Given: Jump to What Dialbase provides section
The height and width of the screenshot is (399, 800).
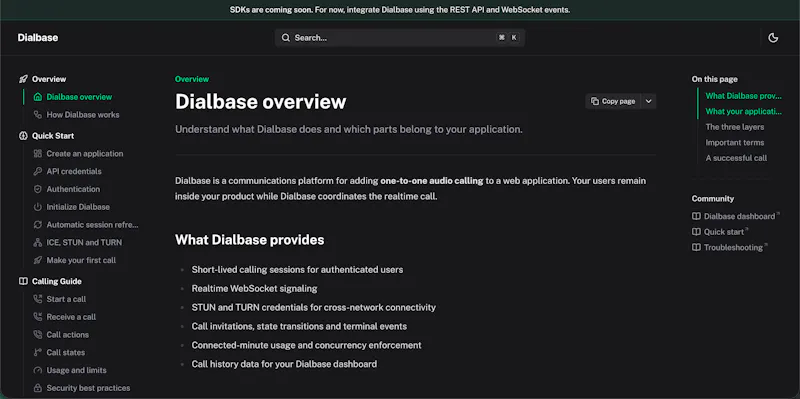Looking at the screenshot, I should [743, 96].
